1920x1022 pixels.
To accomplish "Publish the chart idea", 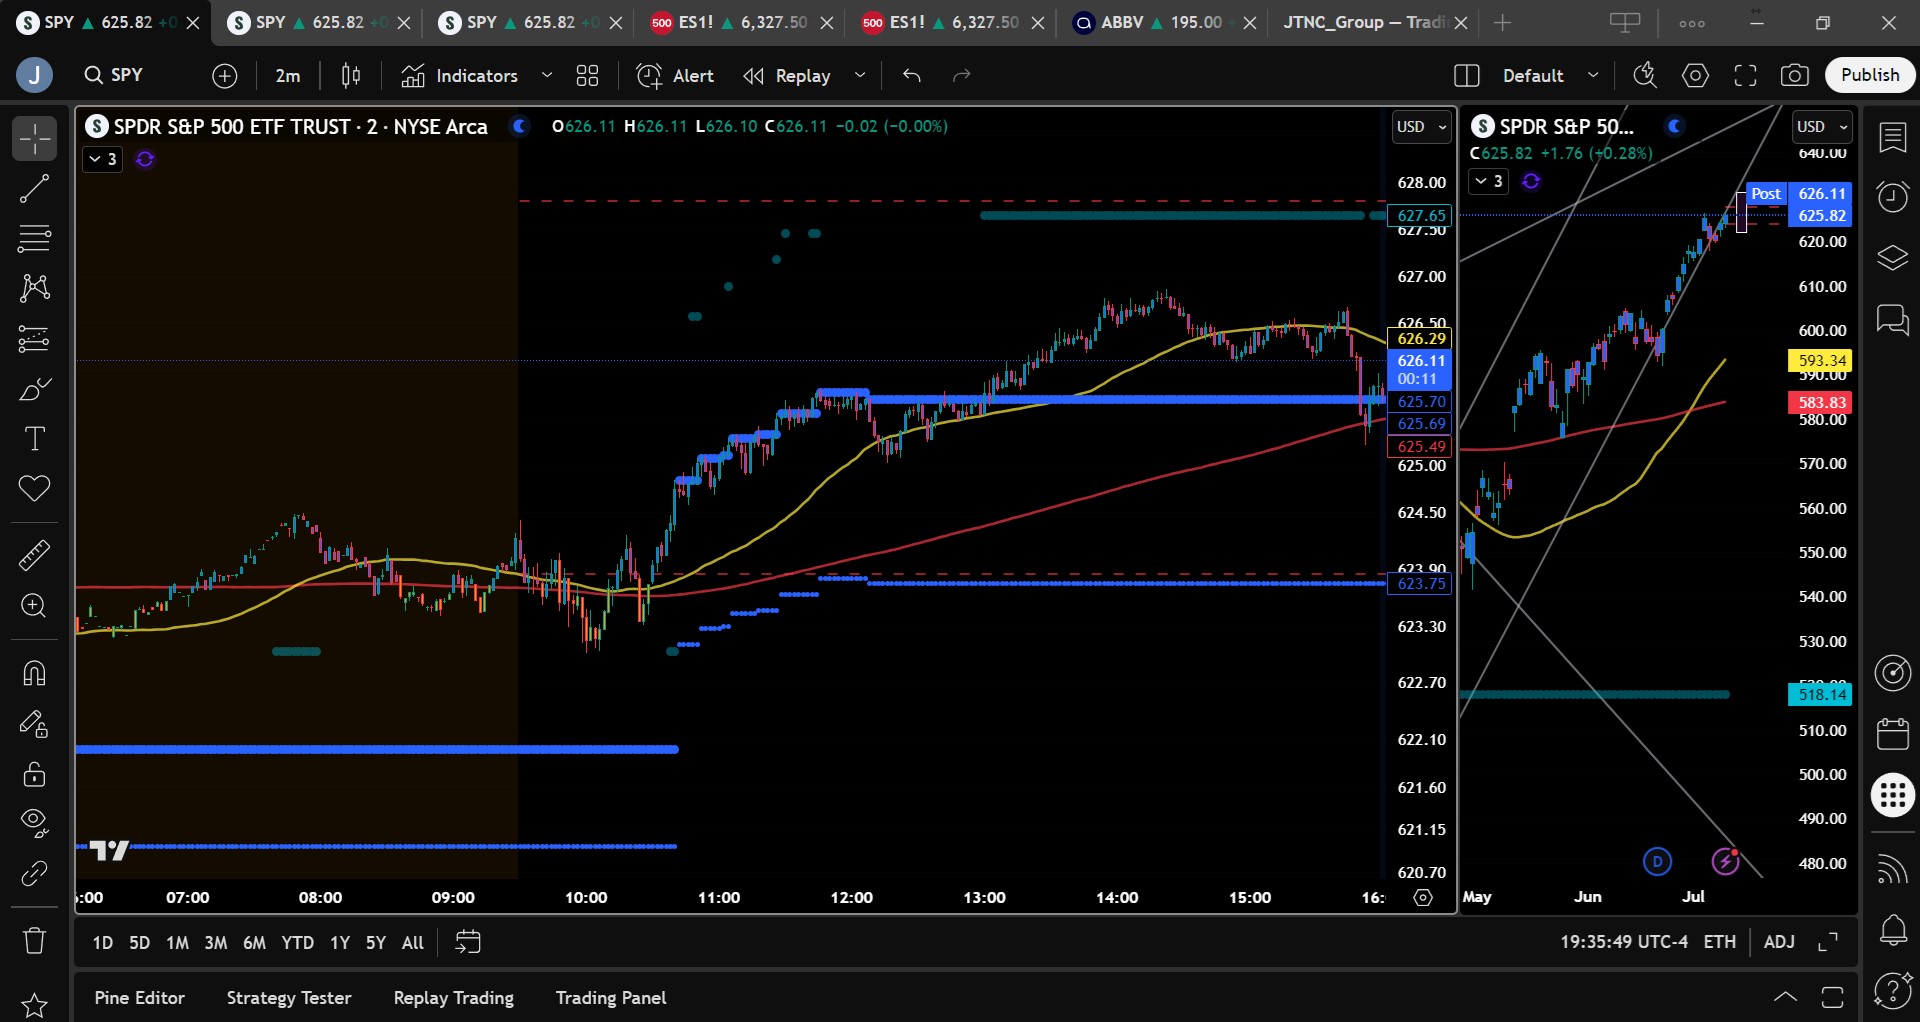I will click(x=1870, y=75).
